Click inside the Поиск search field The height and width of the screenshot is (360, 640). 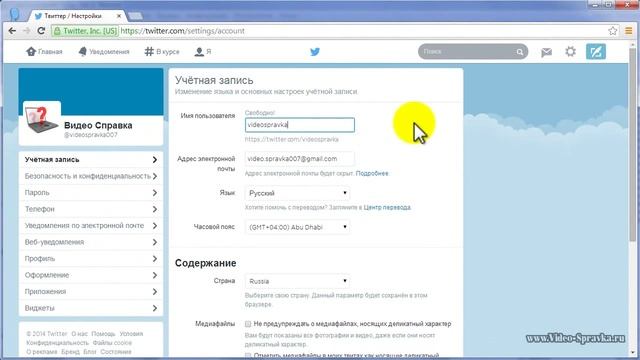(467, 52)
